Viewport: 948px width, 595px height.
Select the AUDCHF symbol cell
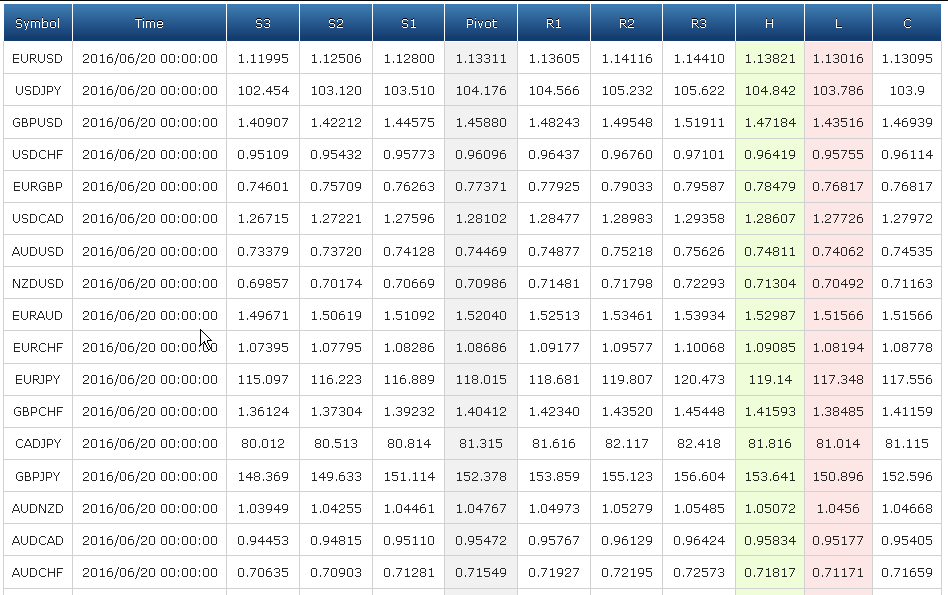tap(37, 573)
